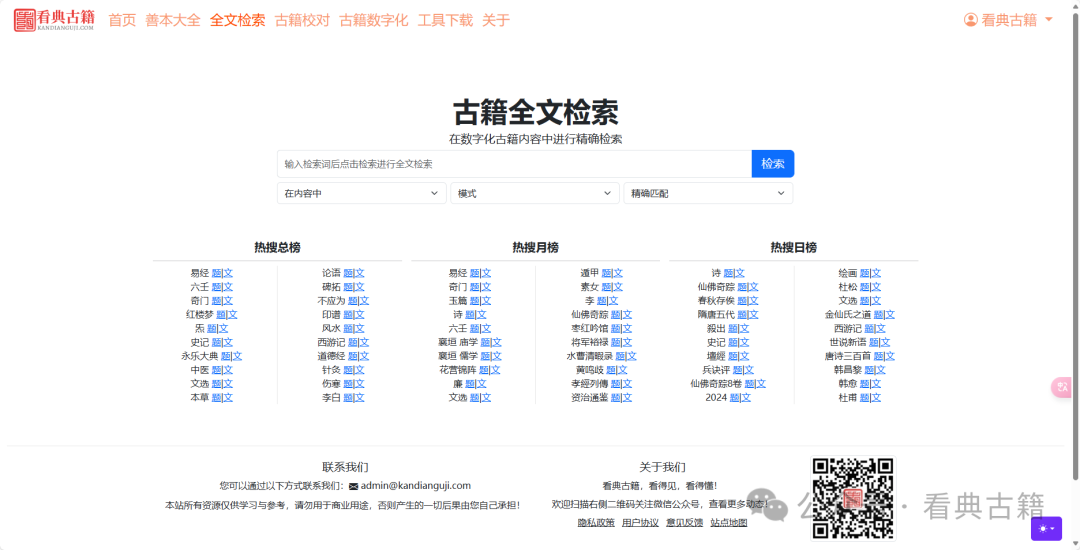The height and width of the screenshot is (550, 1080).
Task: Click the 文 link beside 枣红吟馆
Action: tap(627, 328)
